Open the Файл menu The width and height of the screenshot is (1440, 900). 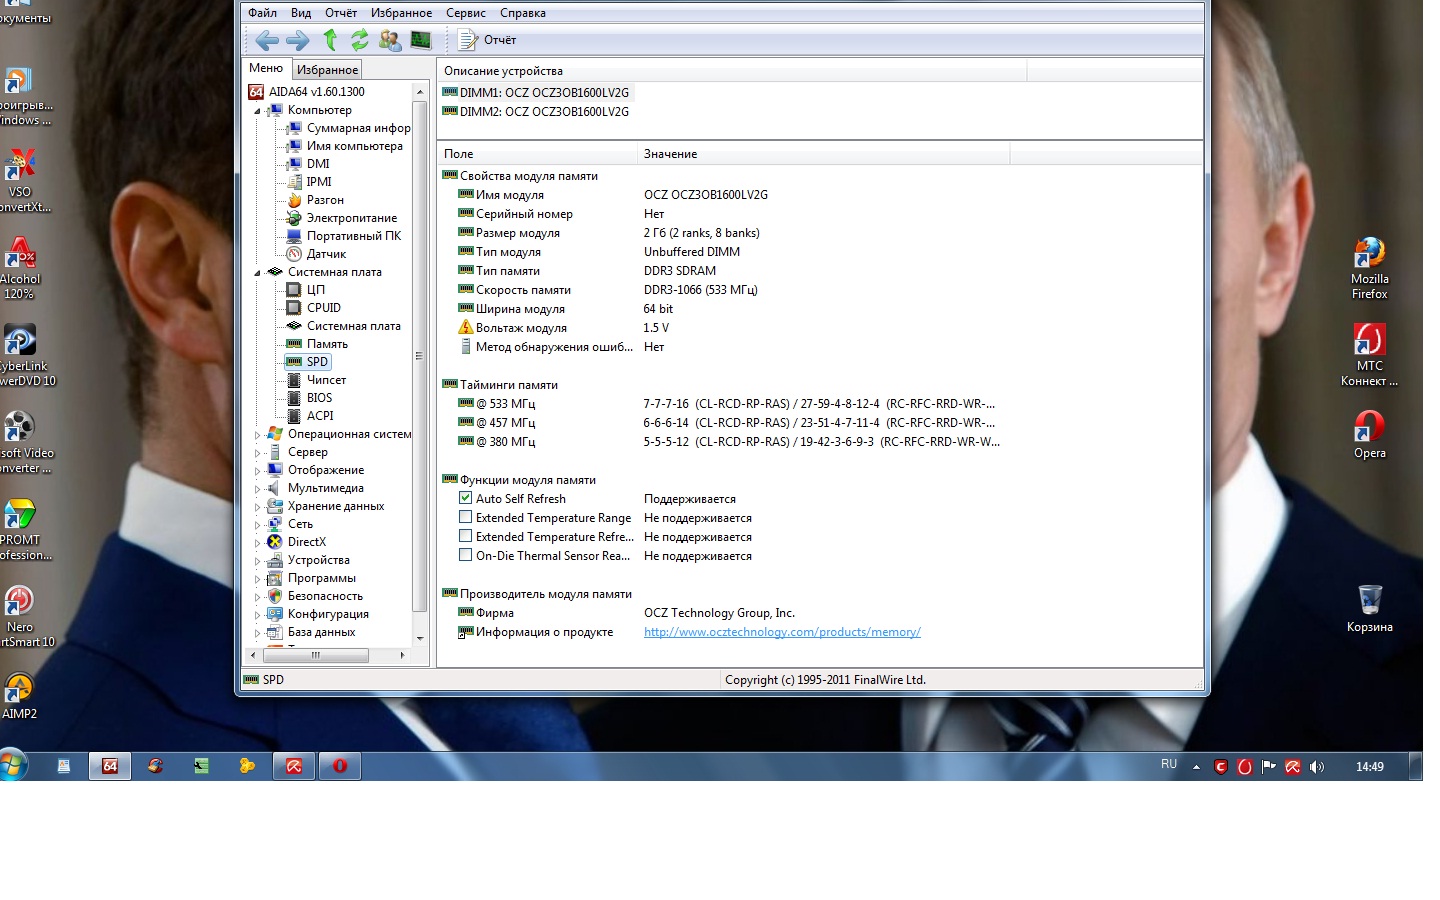pyautogui.click(x=262, y=13)
